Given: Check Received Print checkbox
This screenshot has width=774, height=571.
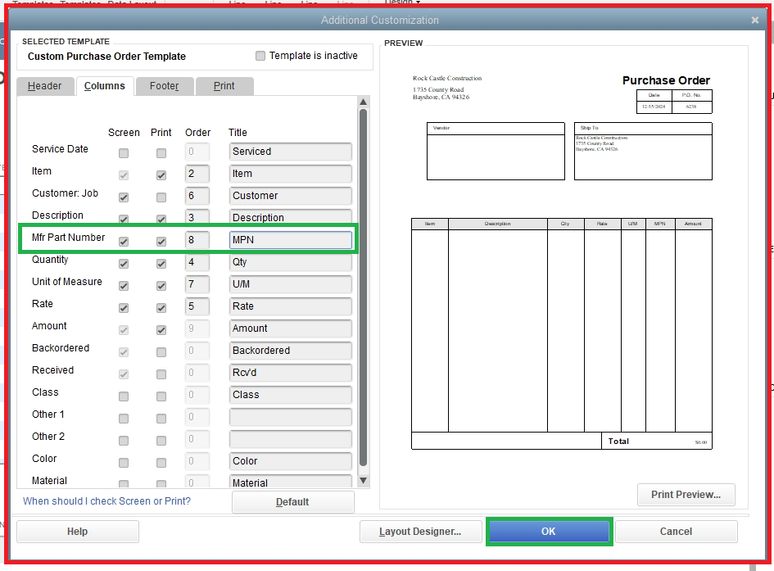Looking at the screenshot, I should click(x=161, y=374).
